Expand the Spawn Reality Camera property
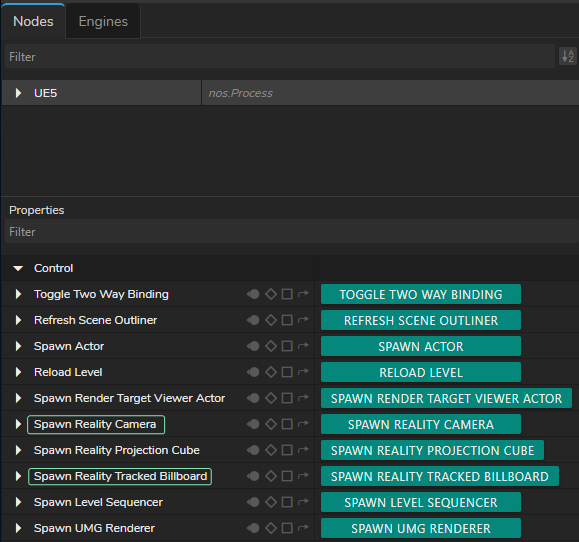The height and width of the screenshot is (542, 579). 18,424
